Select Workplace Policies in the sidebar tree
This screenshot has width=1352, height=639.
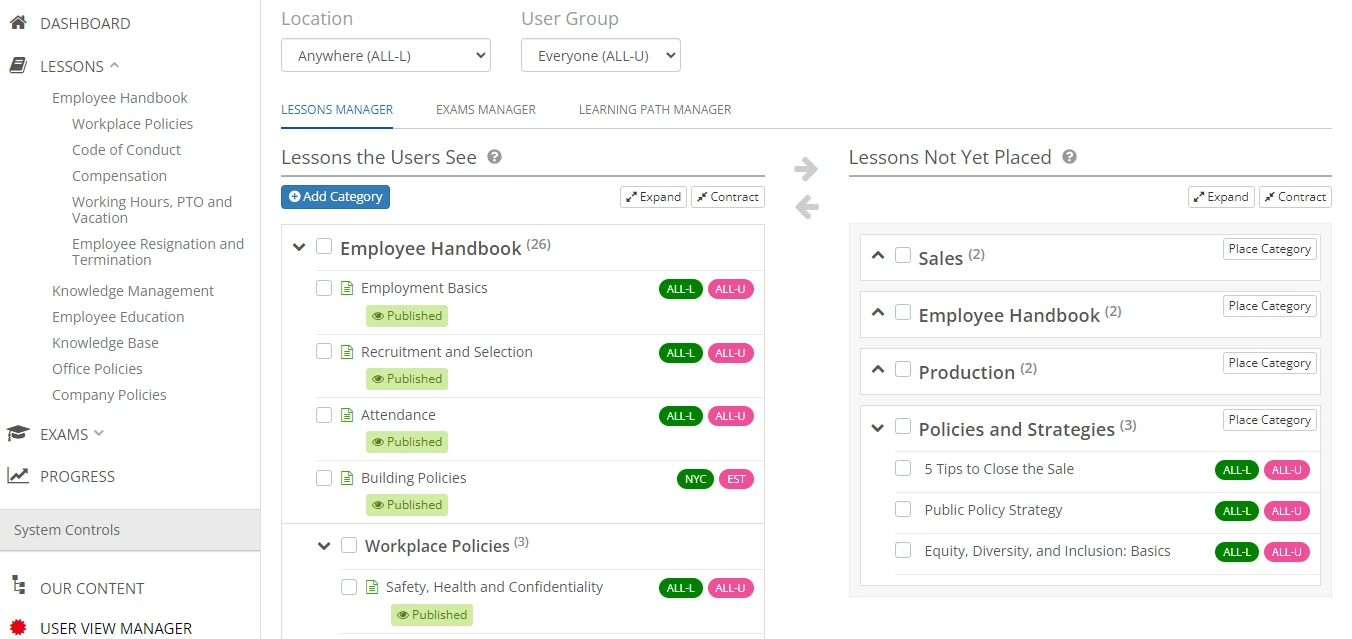pos(132,123)
